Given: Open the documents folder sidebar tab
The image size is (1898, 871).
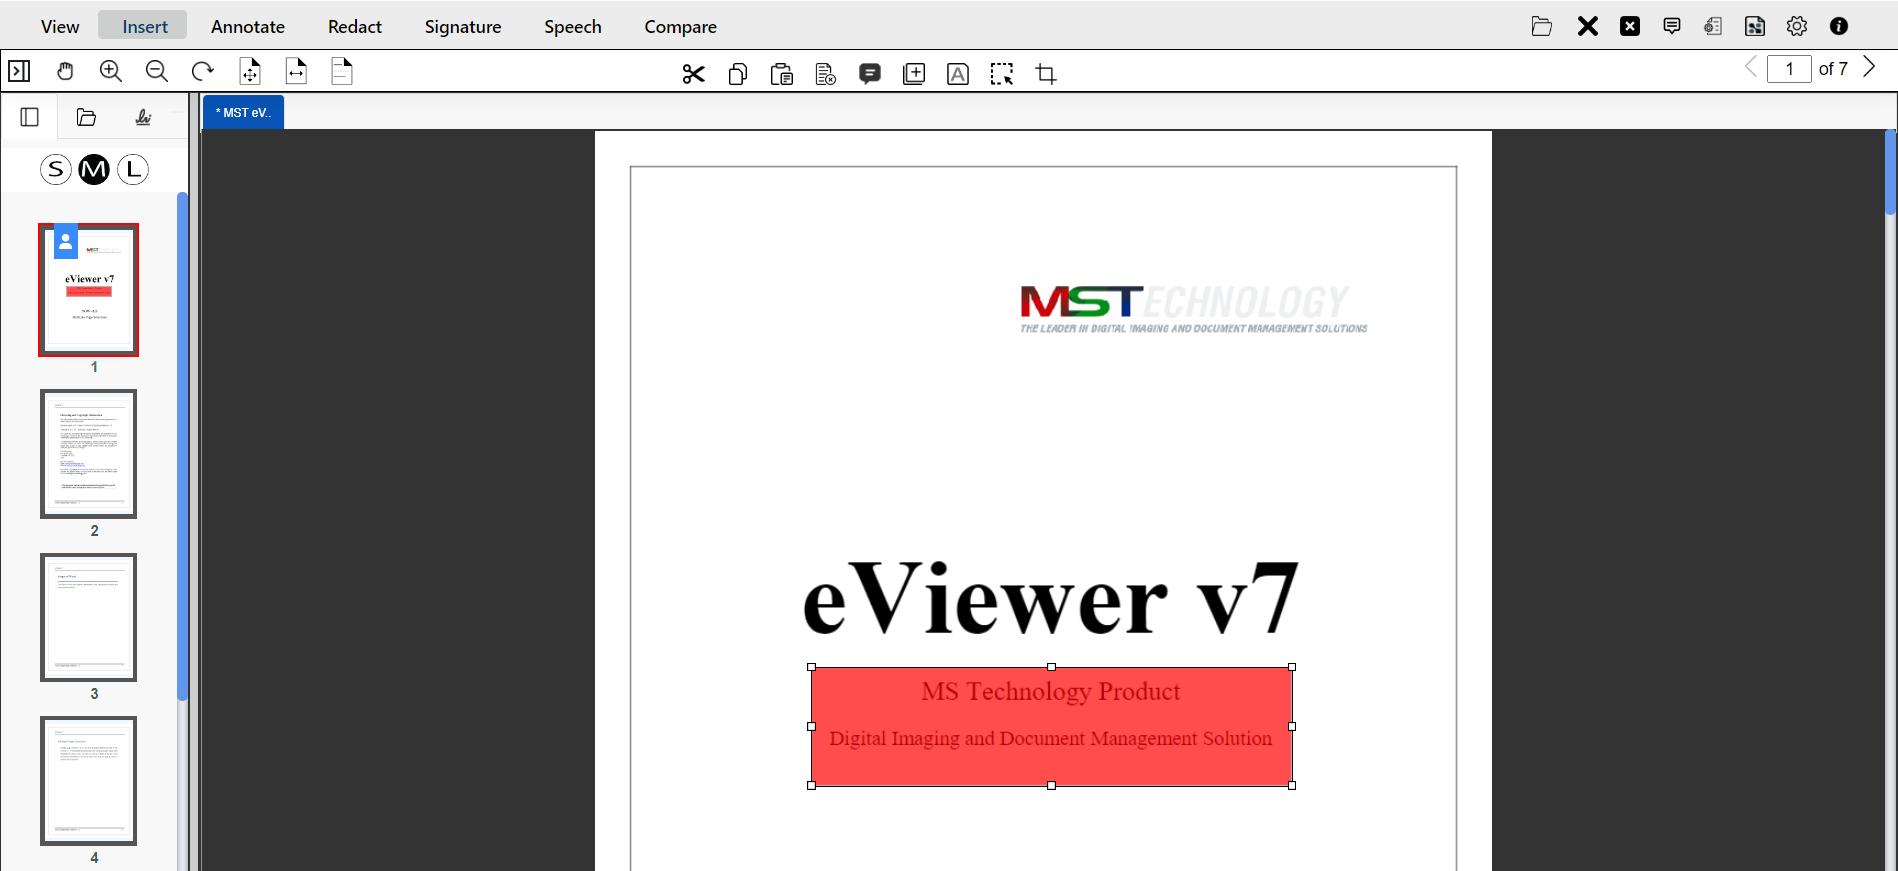Looking at the screenshot, I should 86,117.
